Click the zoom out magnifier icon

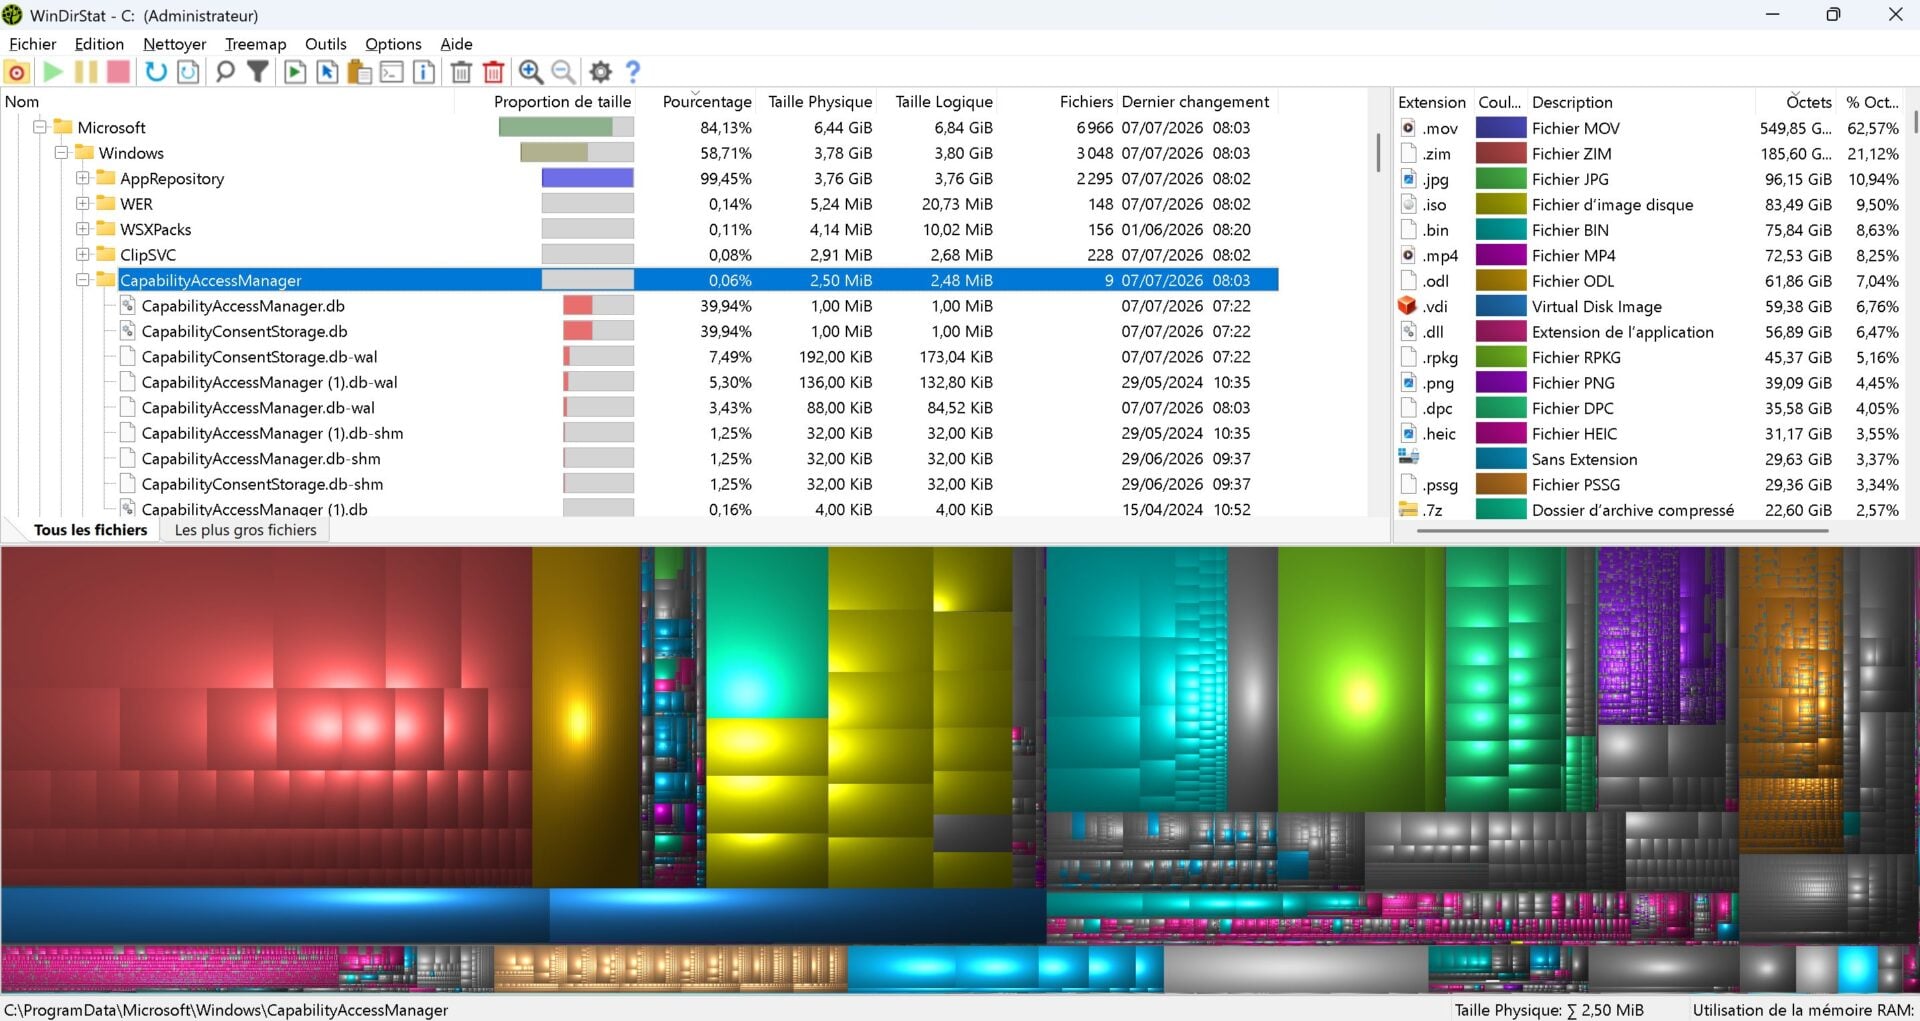coord(563,72)
